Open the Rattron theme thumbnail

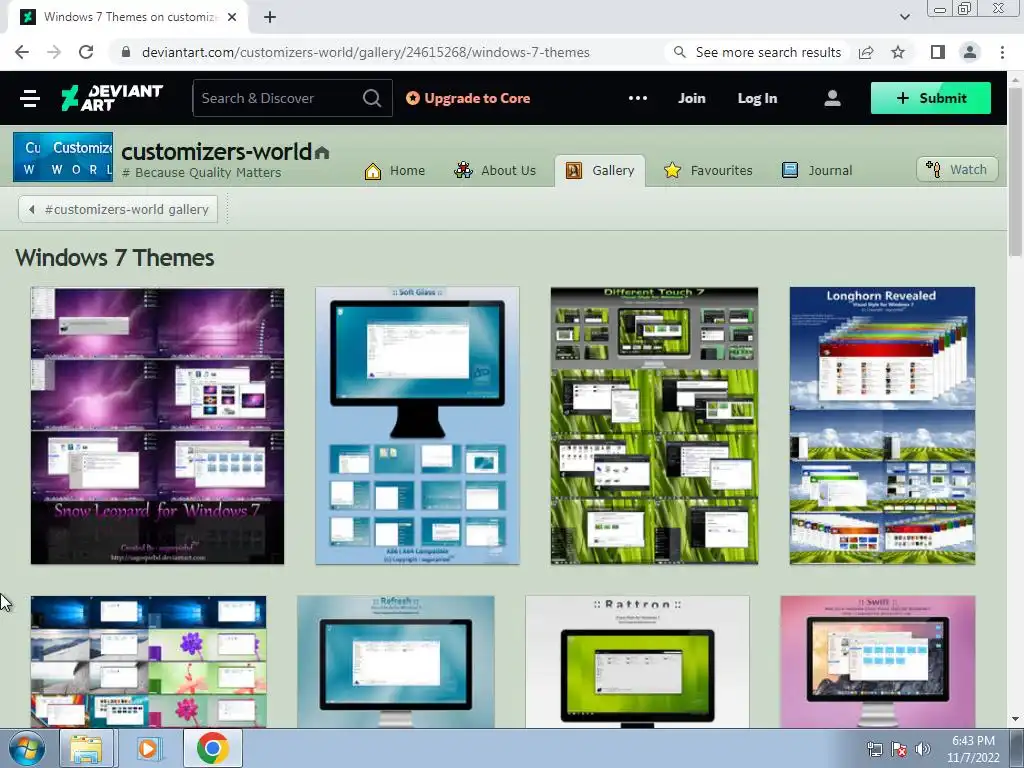click(x=637, y=662)
